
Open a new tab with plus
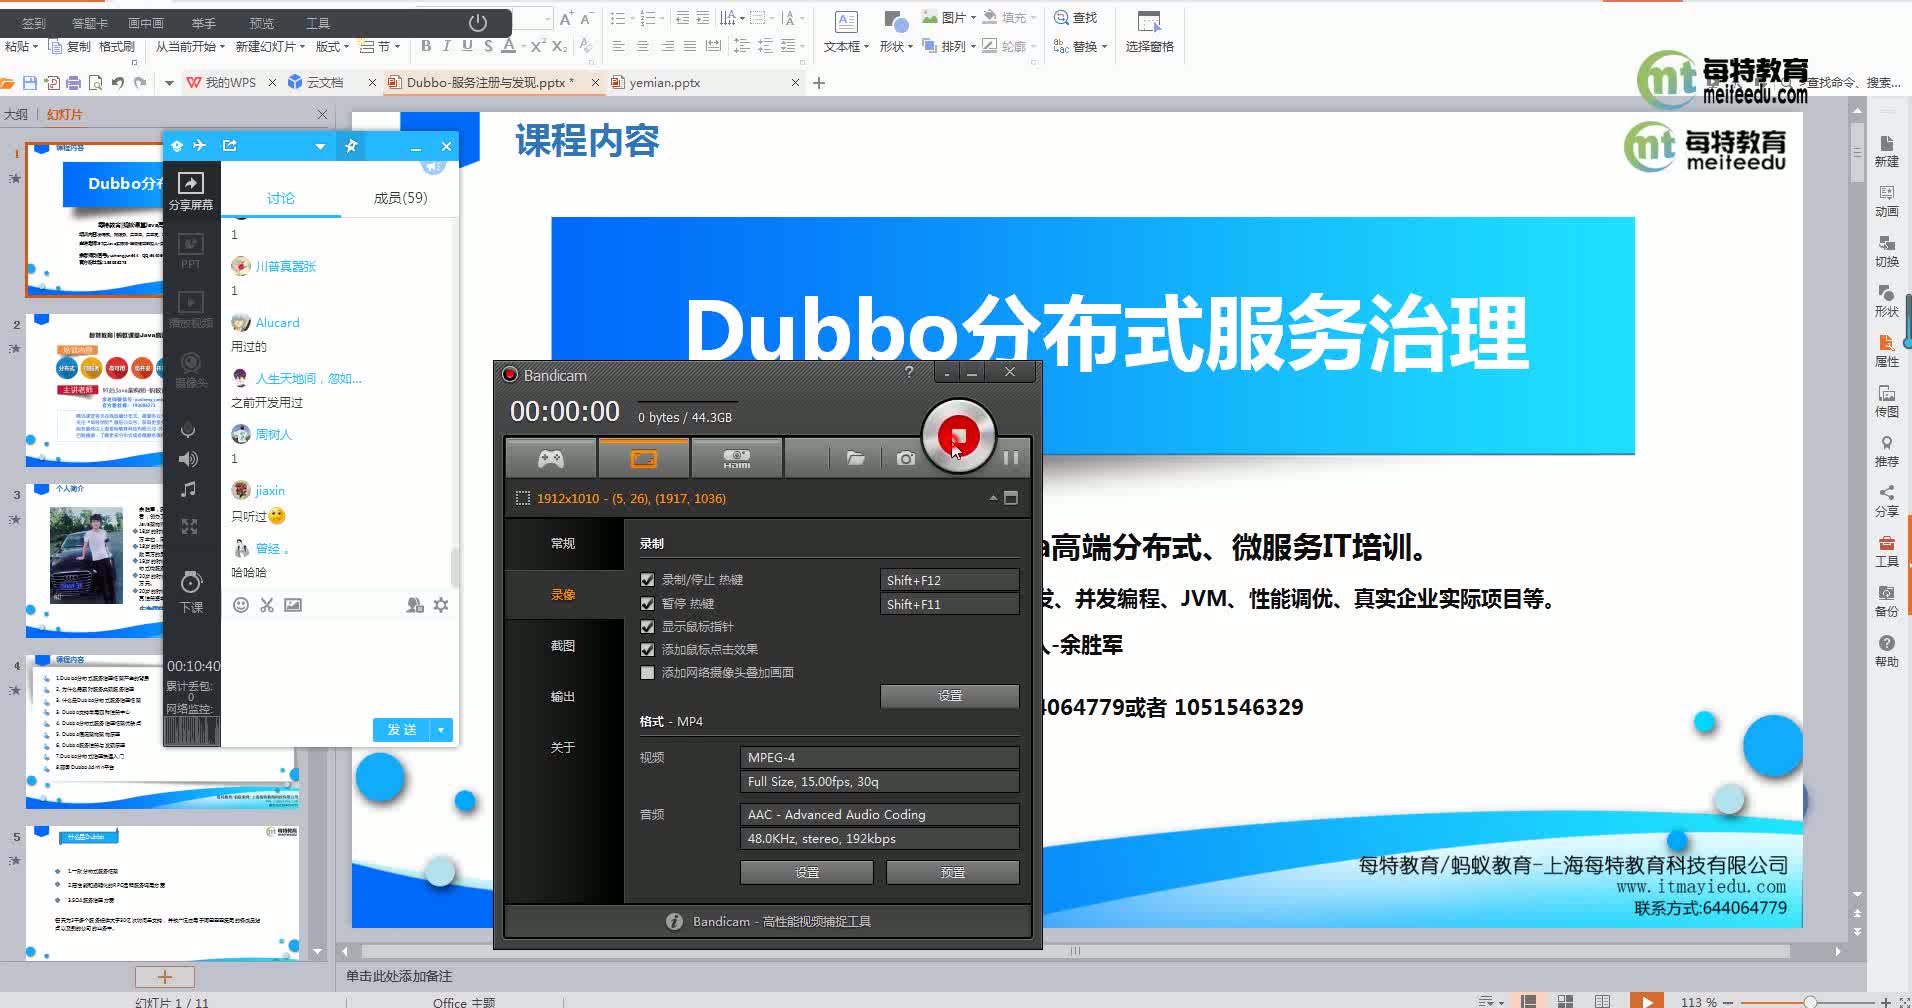click(819, 83)
